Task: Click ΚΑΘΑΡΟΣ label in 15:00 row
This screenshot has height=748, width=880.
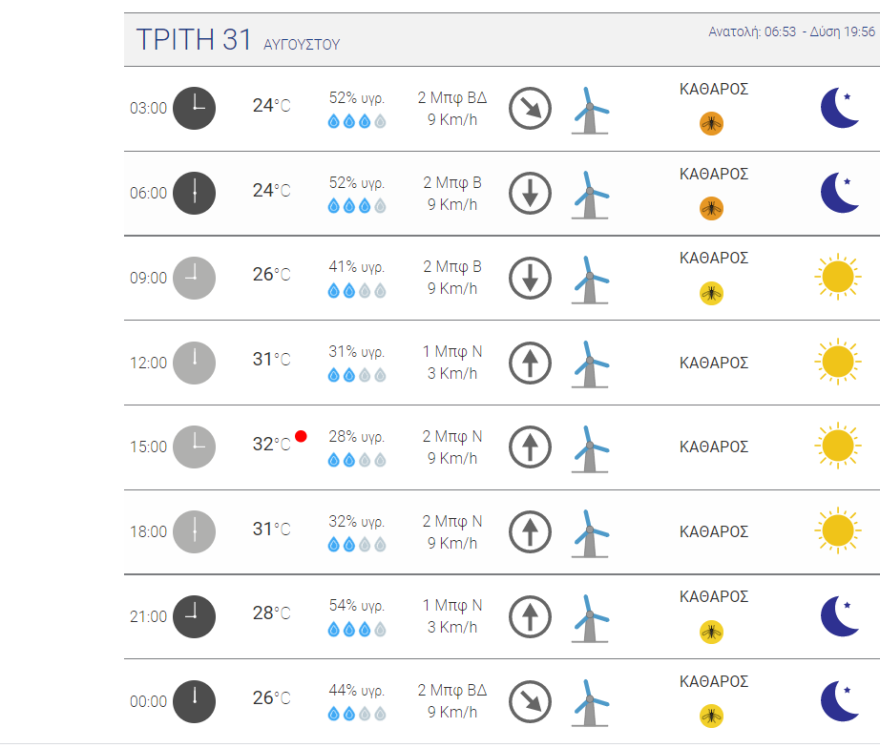Action: pyautogui.click(x=714, y=447)
